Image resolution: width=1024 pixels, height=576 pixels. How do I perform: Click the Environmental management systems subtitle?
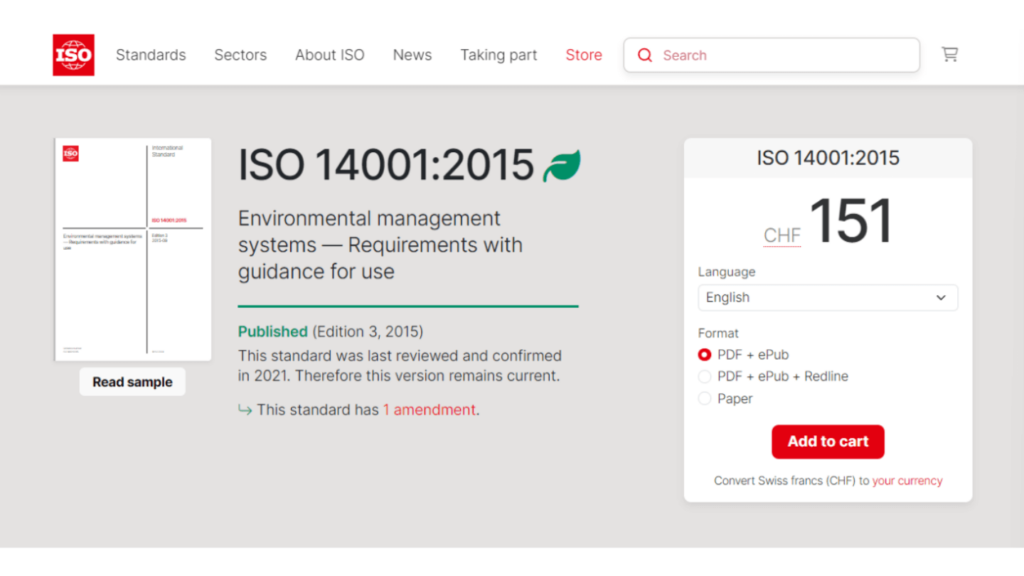click(x=380, y=245)
